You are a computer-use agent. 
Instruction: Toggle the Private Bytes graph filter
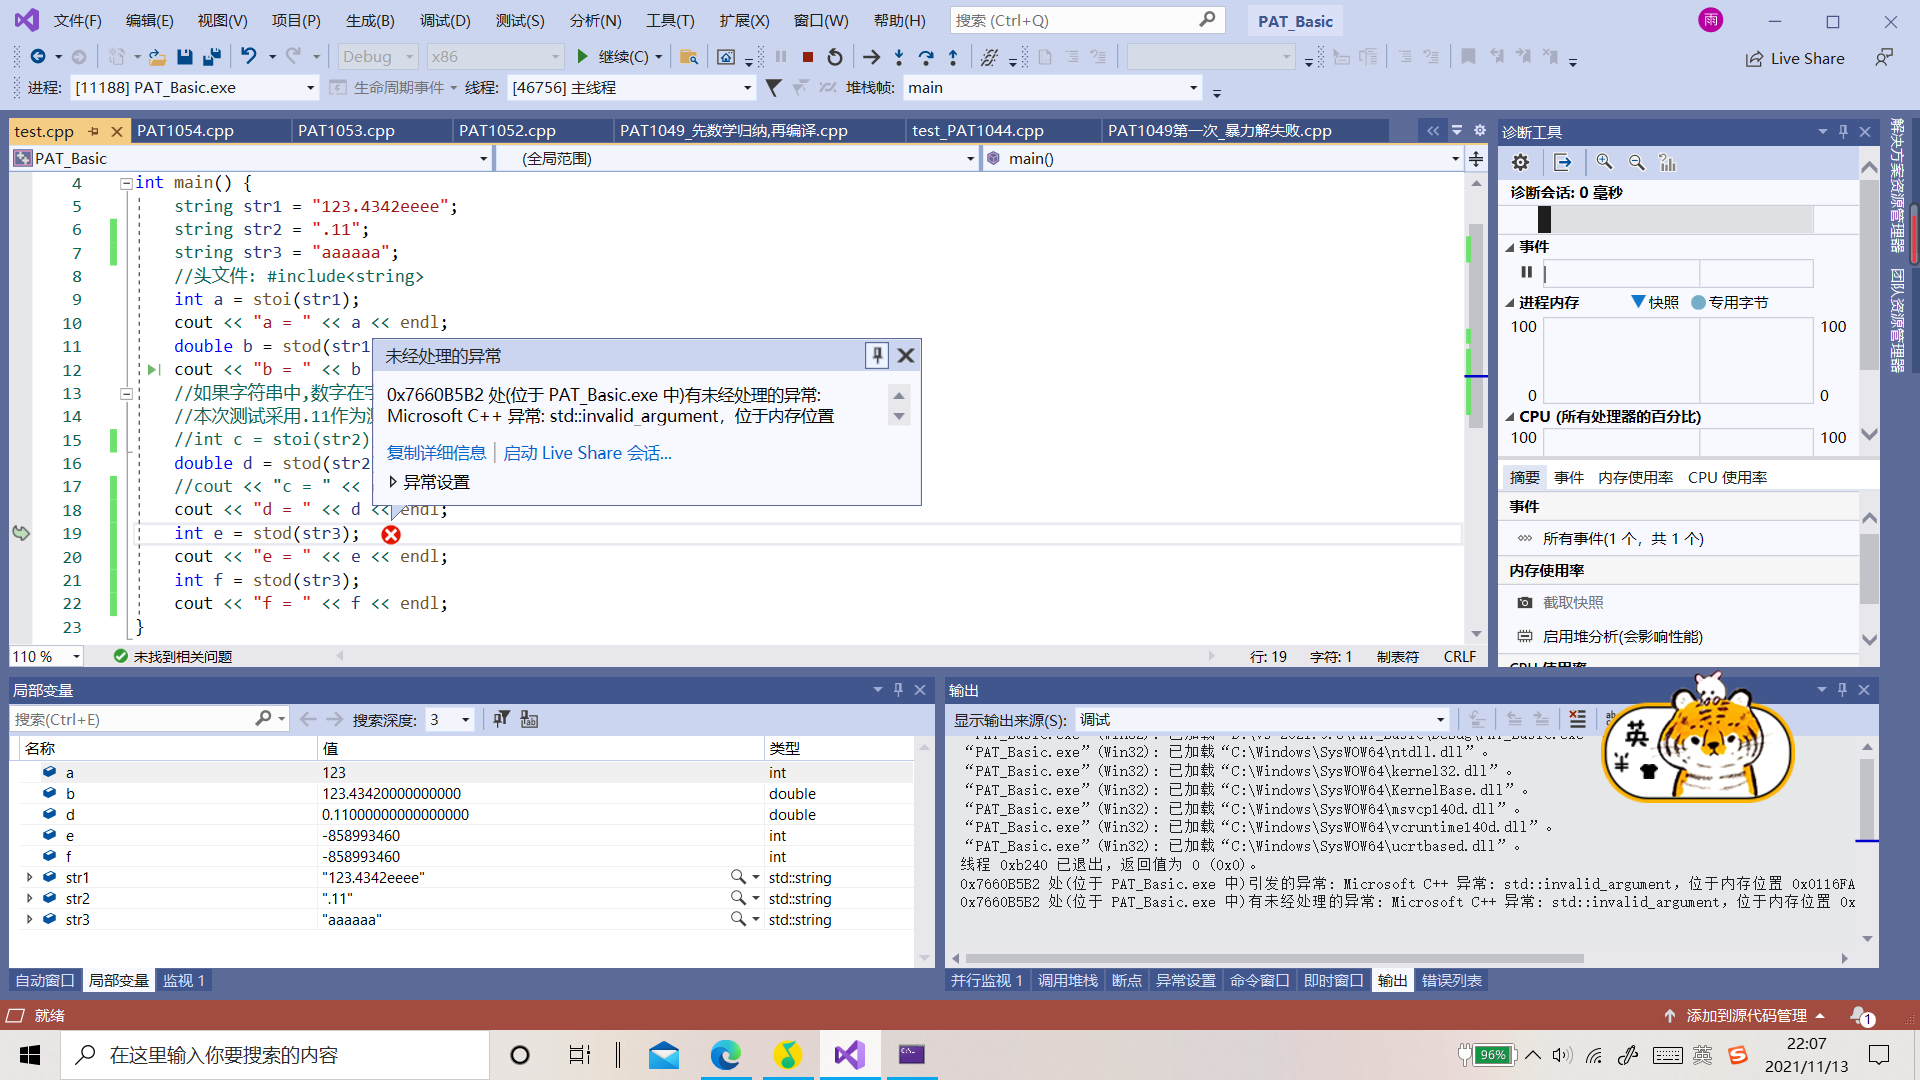click(x=1729, y=302)
